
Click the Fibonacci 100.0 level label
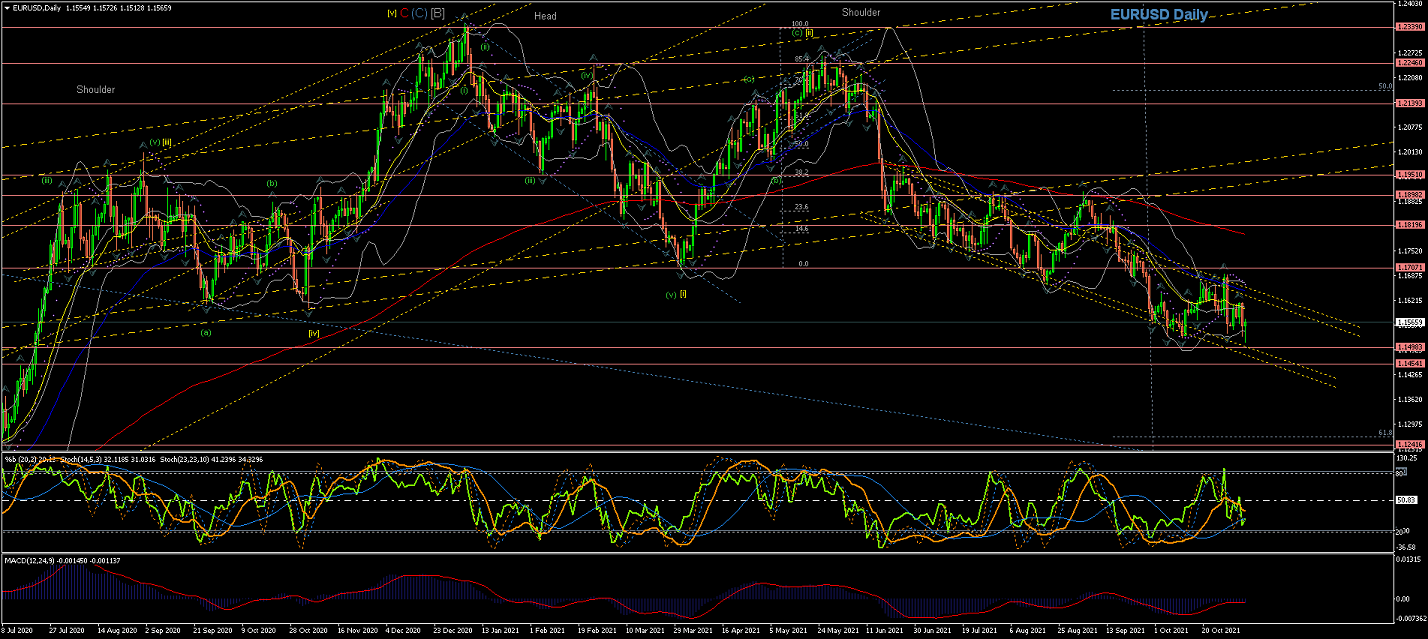coord(799,23)
